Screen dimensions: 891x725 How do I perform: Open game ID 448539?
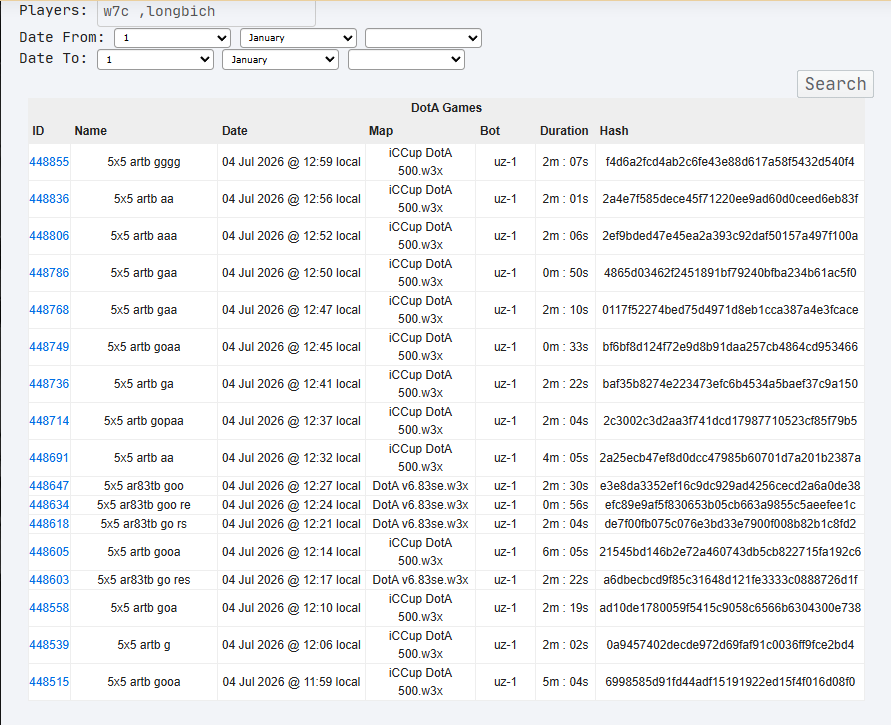coord(49,645)
